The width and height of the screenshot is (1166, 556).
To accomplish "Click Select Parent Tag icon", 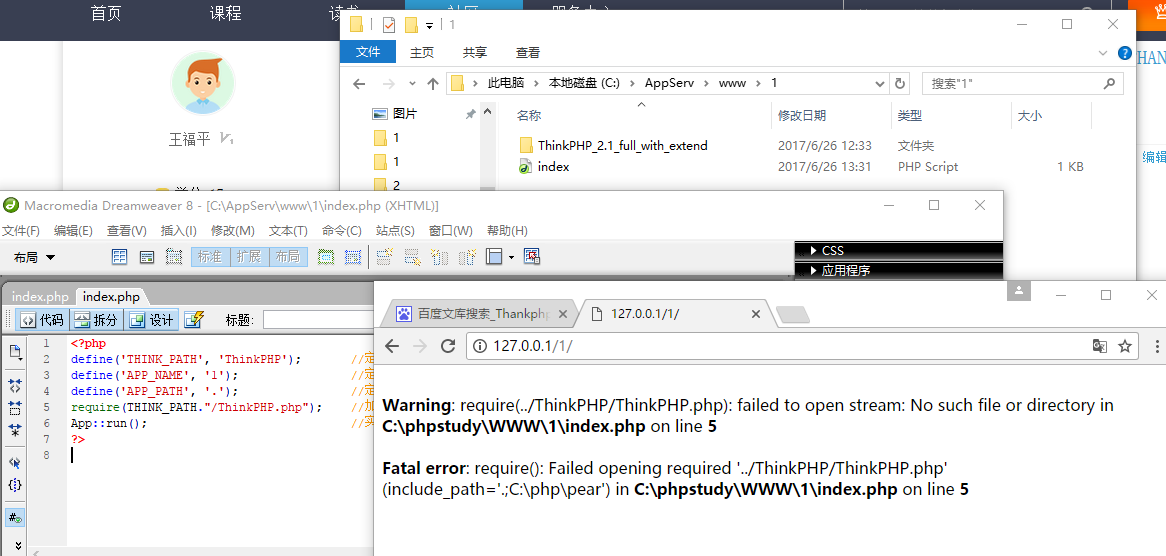I will 15,462.
